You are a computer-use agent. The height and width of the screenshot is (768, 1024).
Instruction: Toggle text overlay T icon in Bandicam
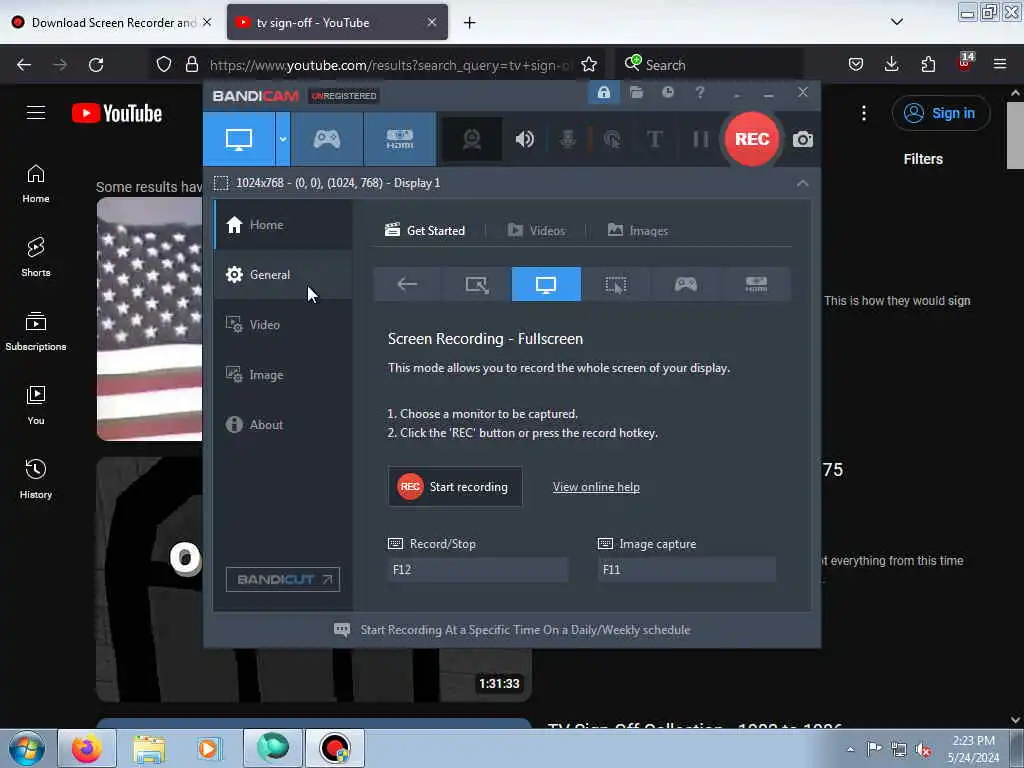(x=654, y=139)
